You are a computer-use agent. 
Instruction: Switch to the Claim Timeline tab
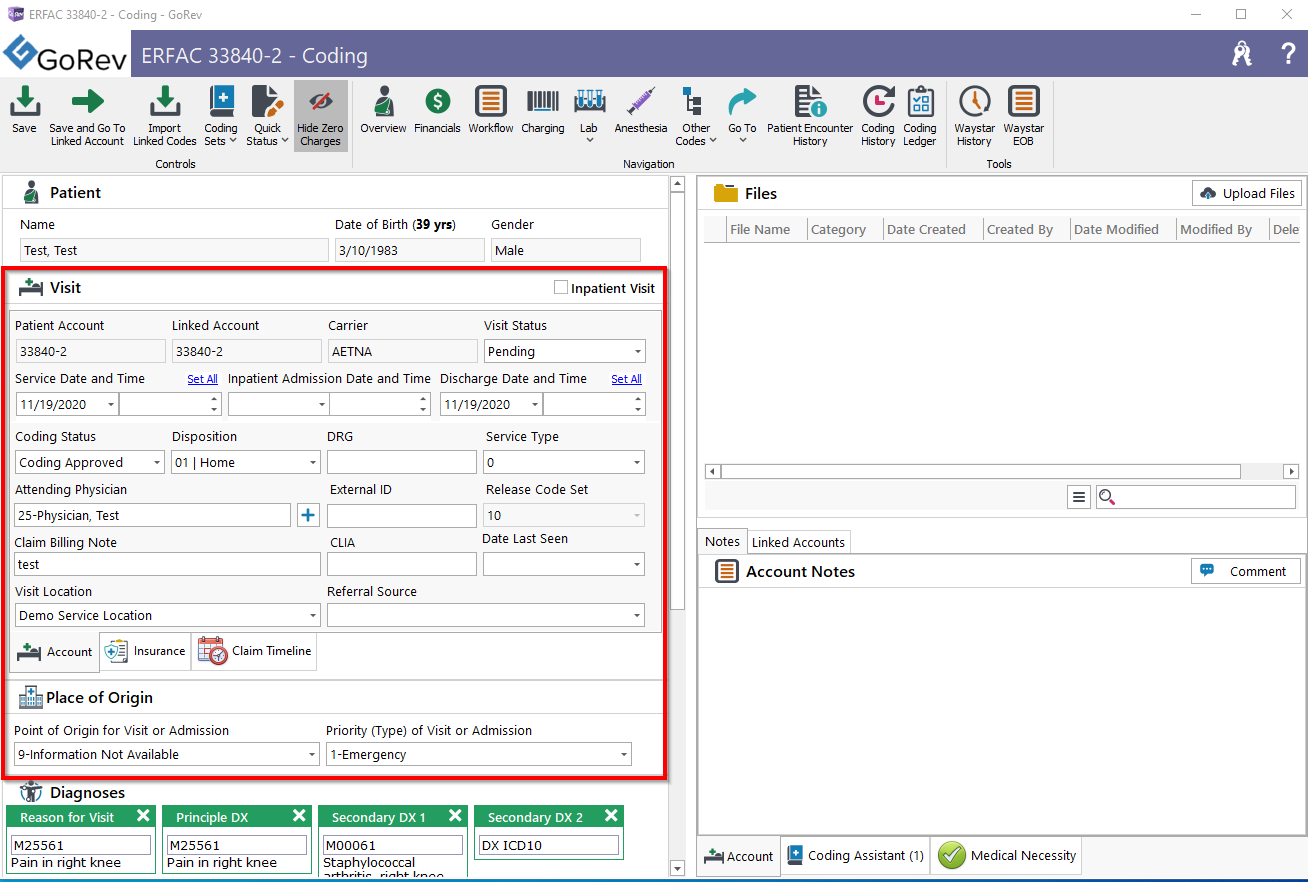(x=254, y=651)
